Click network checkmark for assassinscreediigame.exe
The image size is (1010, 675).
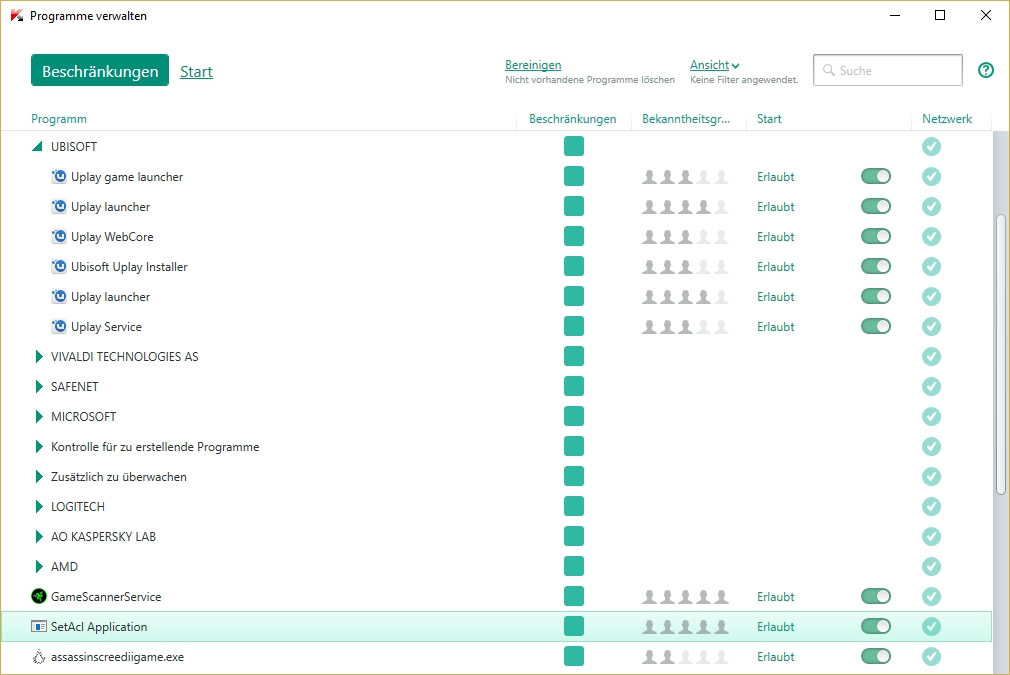(931, 656)
